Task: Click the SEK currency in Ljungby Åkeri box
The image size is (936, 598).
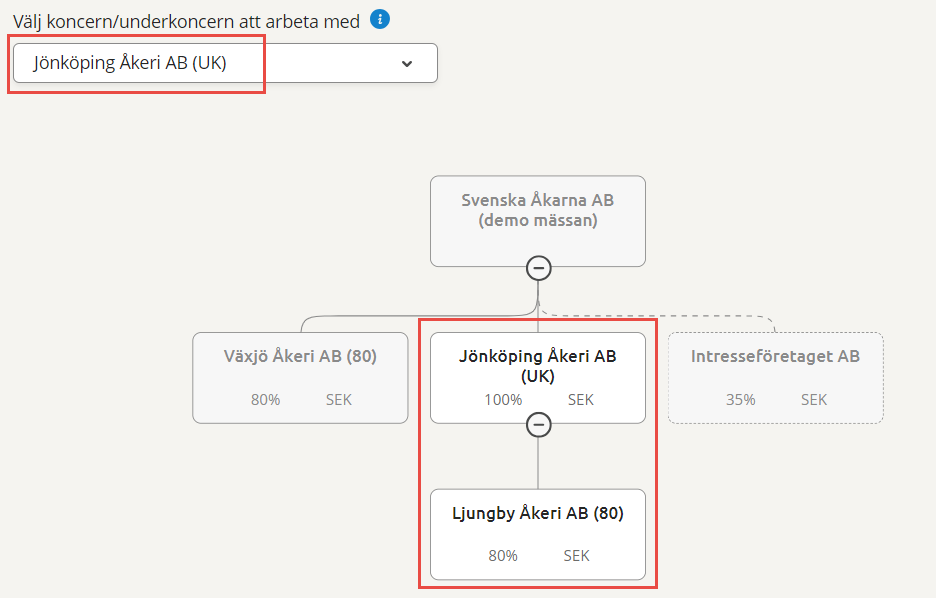Action: pos(577,556)
